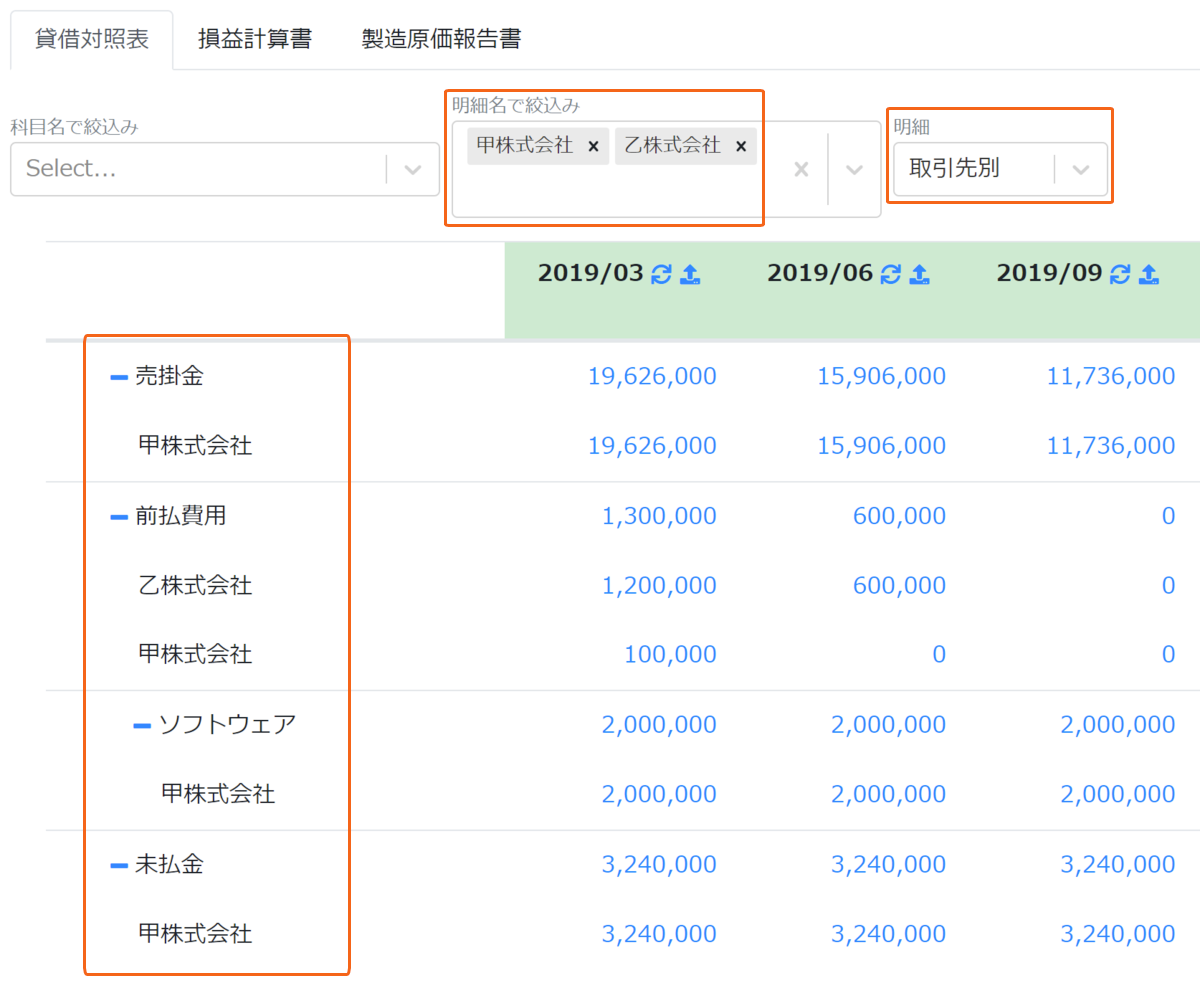Click the 2019/03 column header text
The image size is (1200, 983).
[x=591, y=274]
